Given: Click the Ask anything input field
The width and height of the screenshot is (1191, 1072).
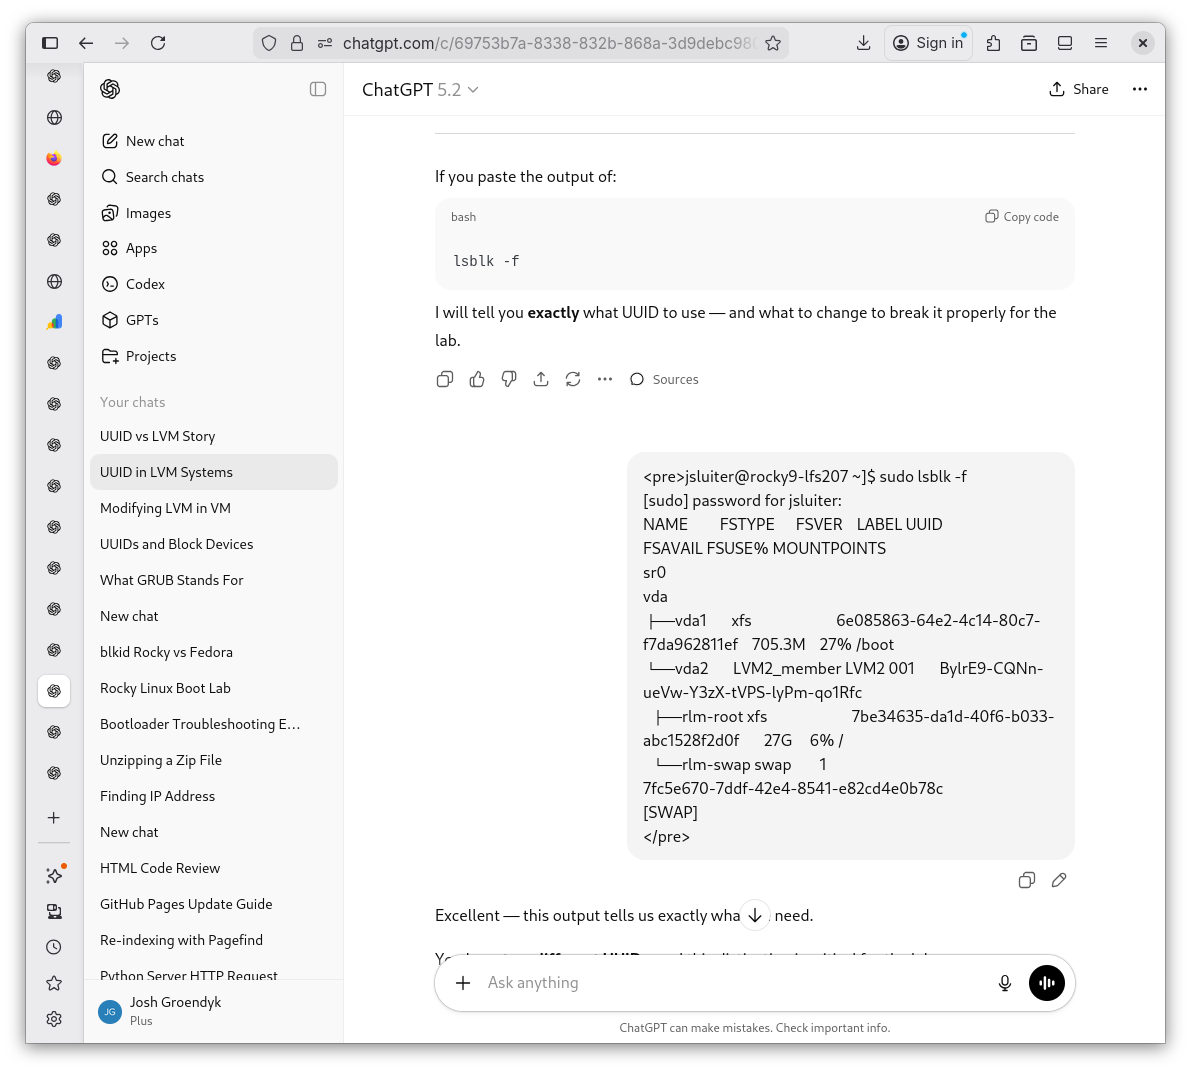Looking at the screenshot, I should tap(700, 983).
